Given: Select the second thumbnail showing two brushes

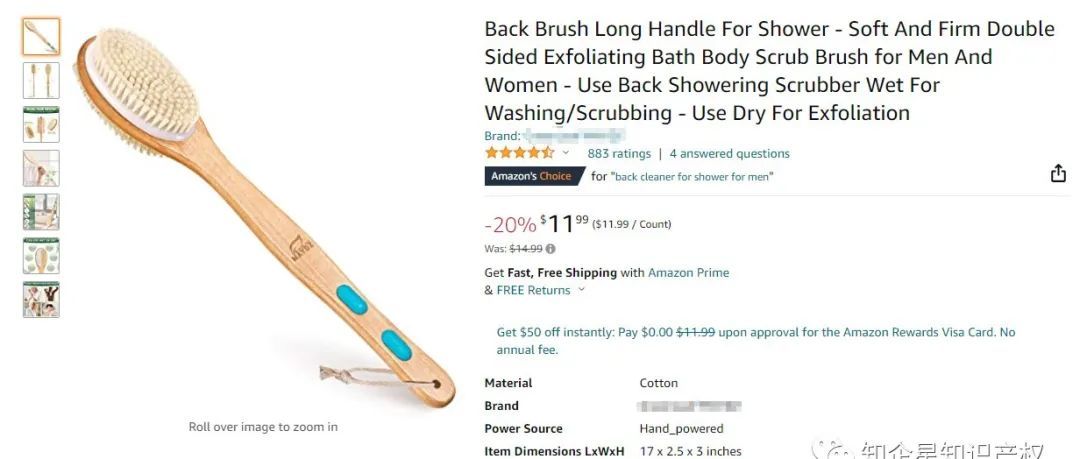Looking at the screenshot, I should pos(41,81).
